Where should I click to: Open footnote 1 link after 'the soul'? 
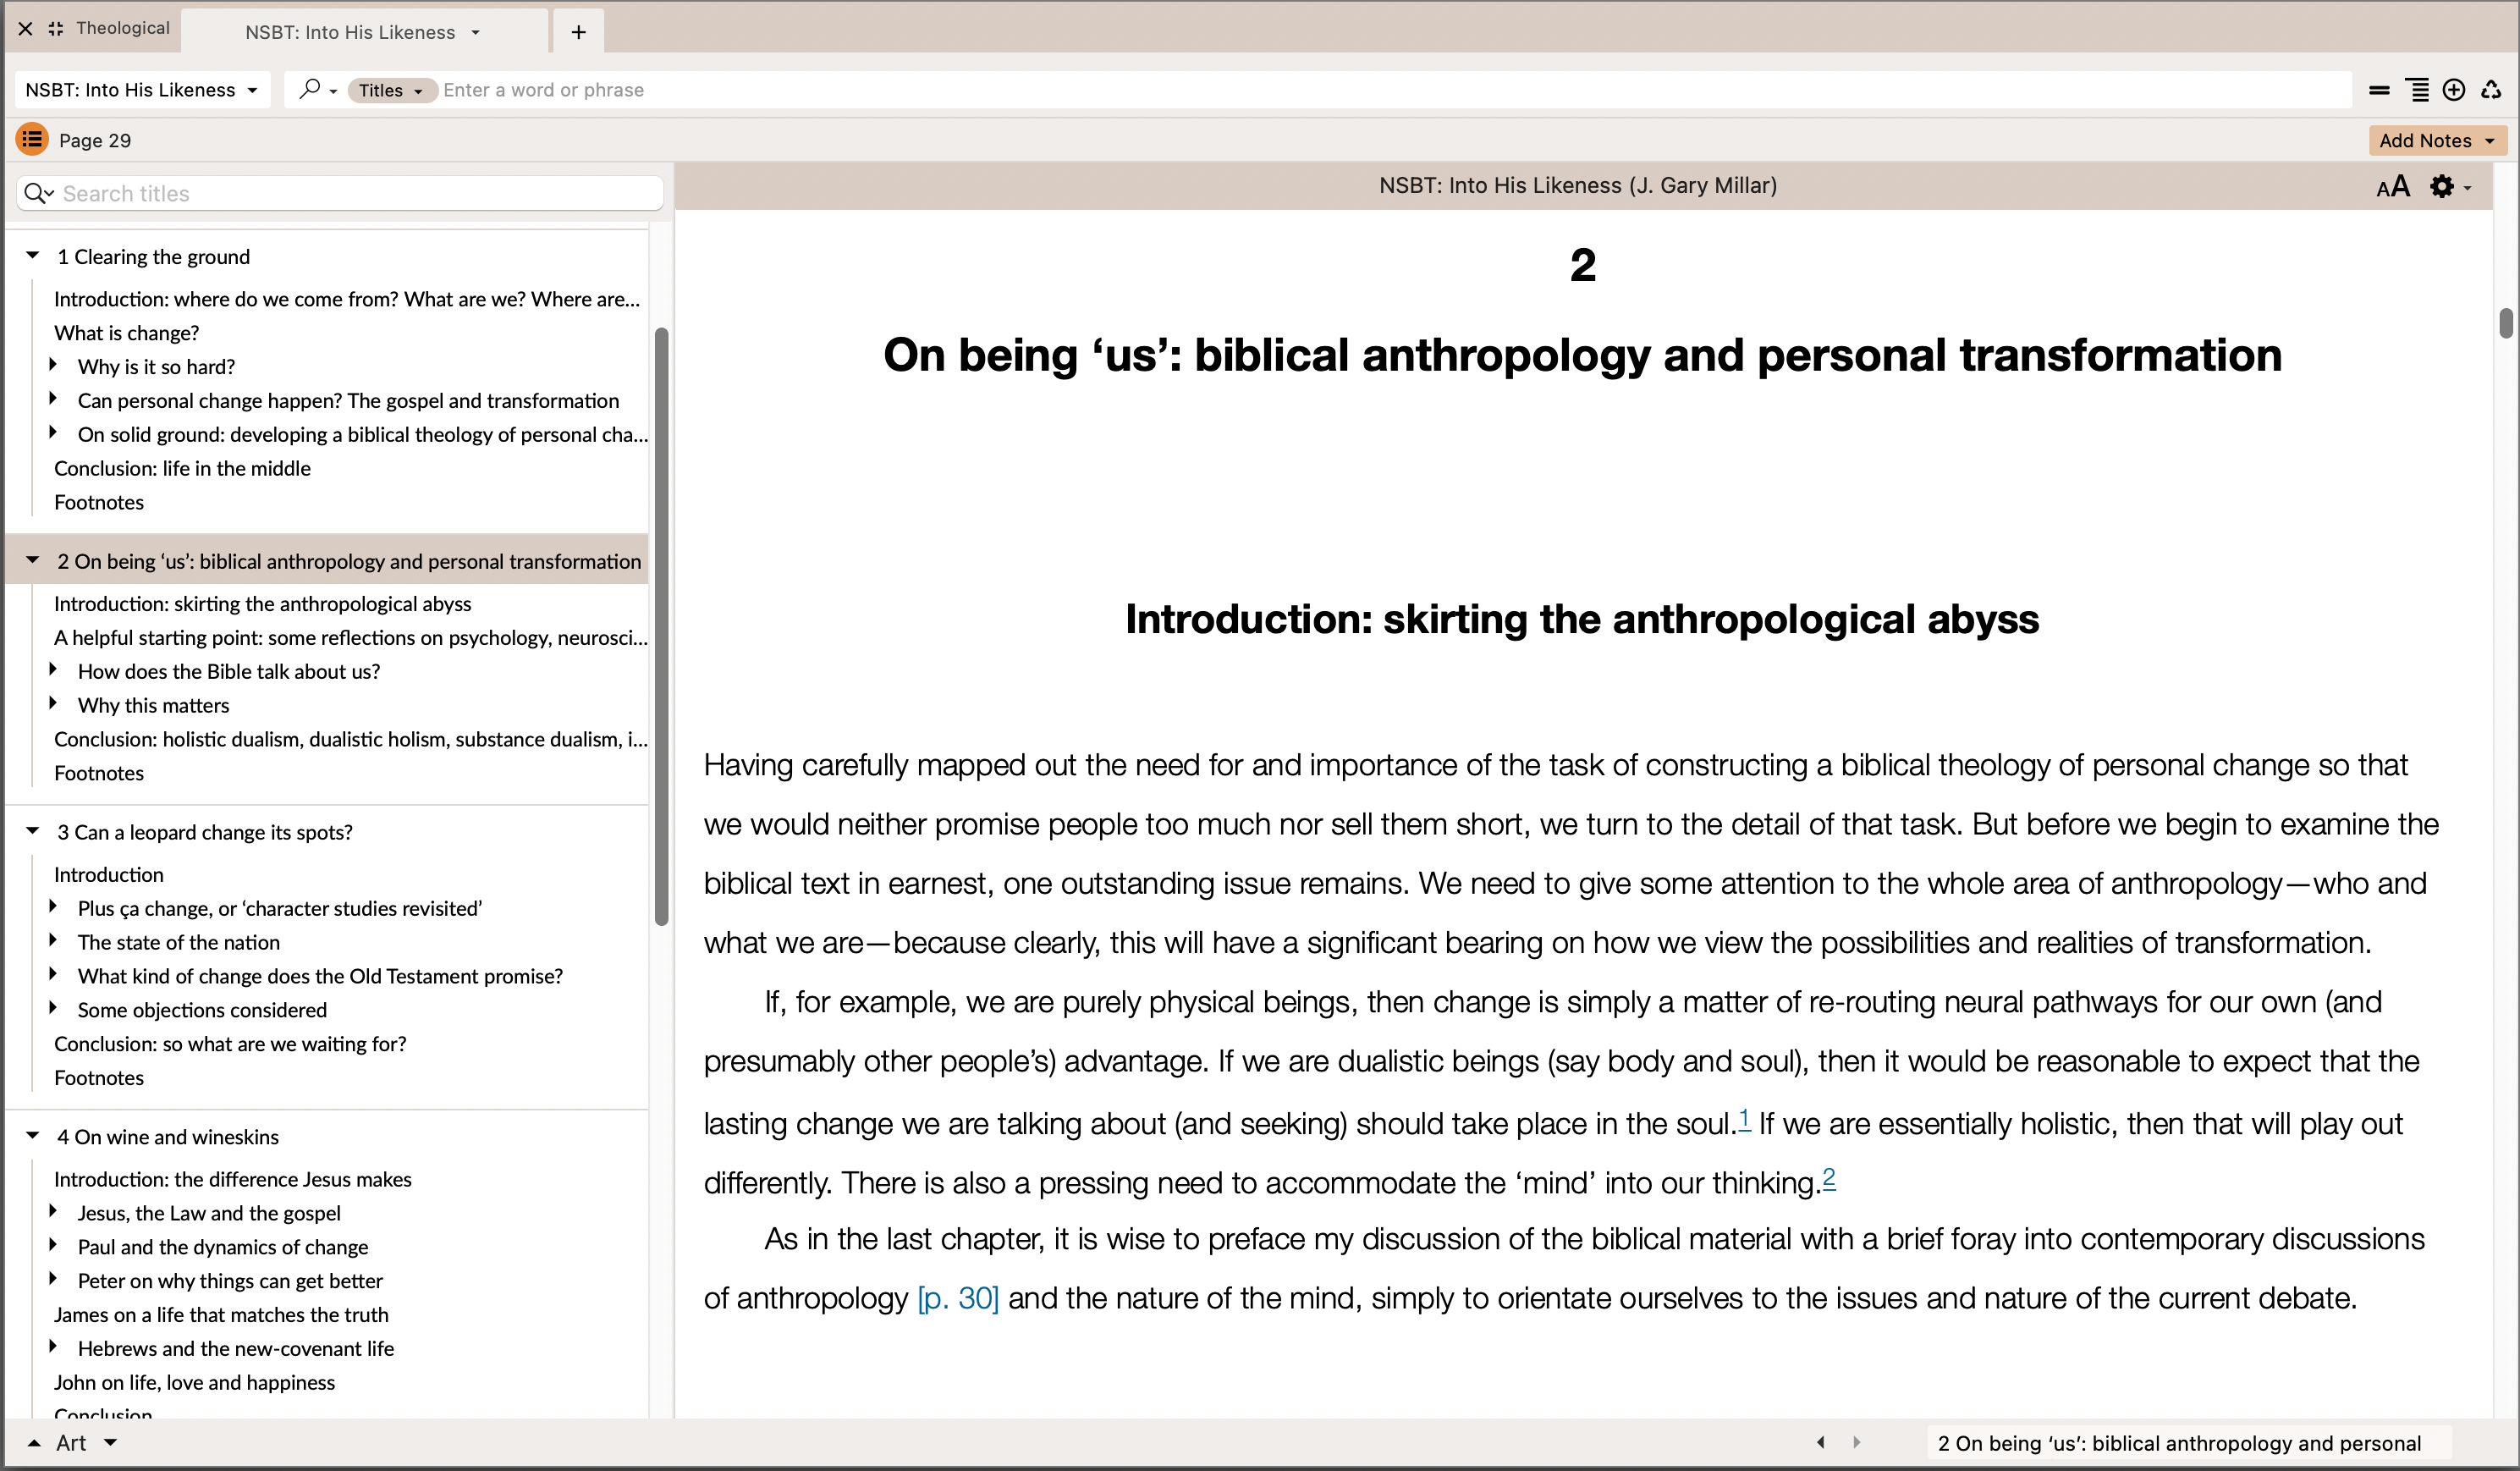pos(1744,1119)
